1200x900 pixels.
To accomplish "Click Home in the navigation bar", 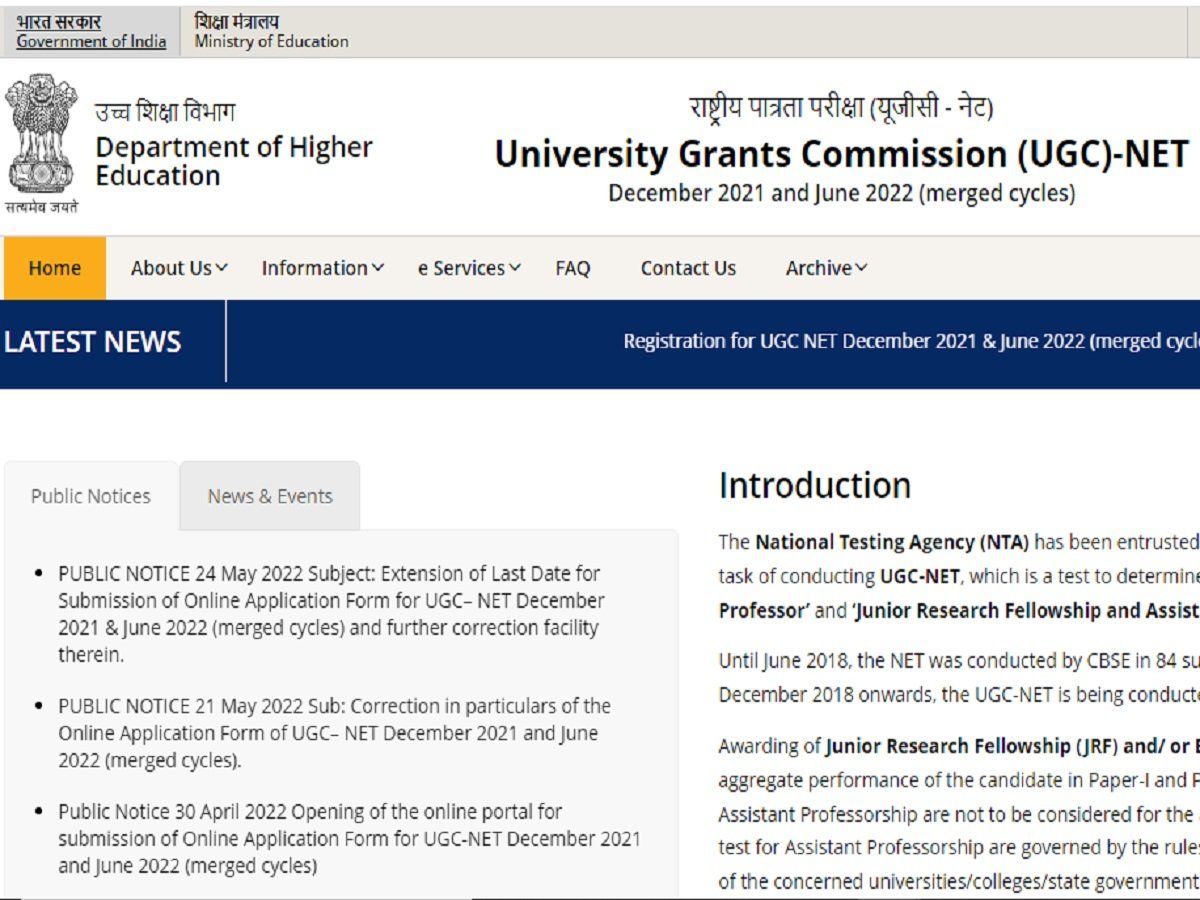I will tap(55, 268).
